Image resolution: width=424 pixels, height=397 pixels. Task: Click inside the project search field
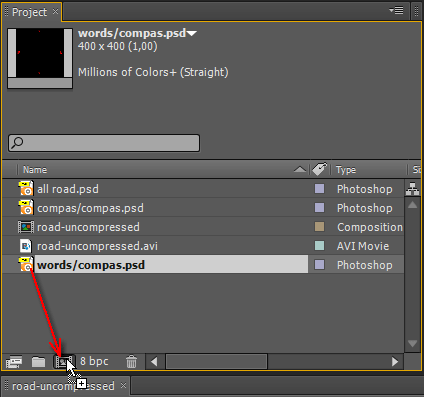104,143
